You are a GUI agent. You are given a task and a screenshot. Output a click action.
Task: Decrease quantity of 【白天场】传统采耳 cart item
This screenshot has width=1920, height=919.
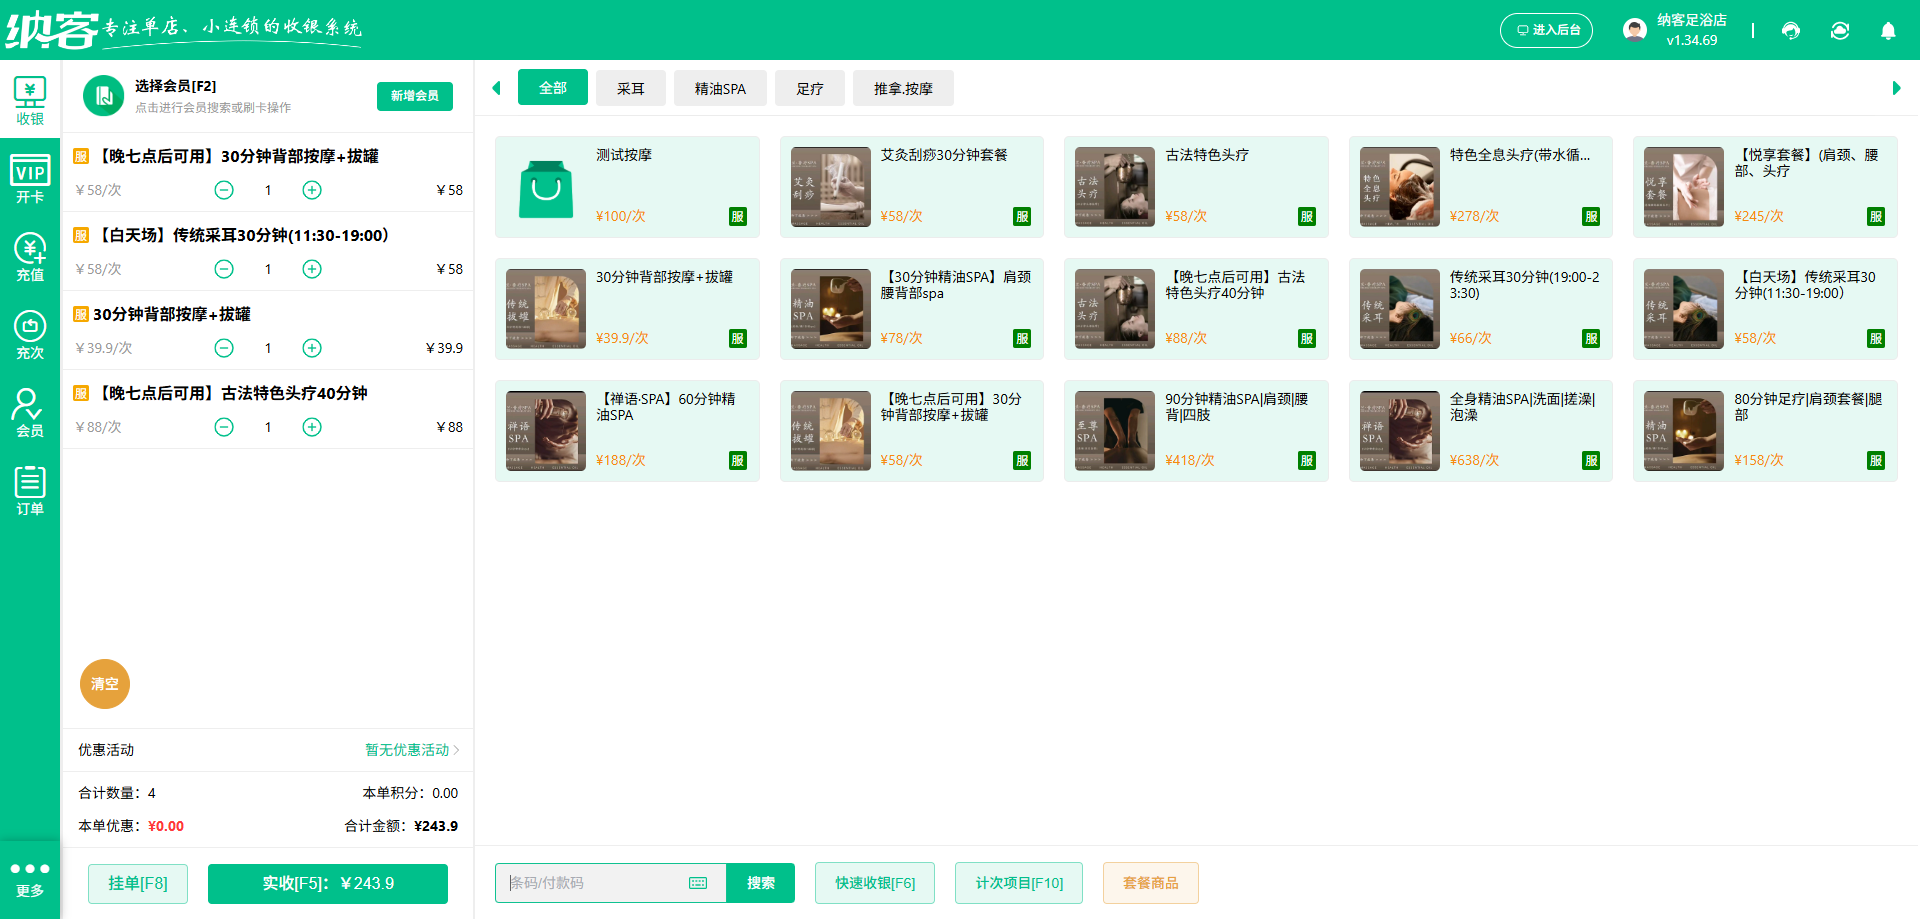coord(224,269)
